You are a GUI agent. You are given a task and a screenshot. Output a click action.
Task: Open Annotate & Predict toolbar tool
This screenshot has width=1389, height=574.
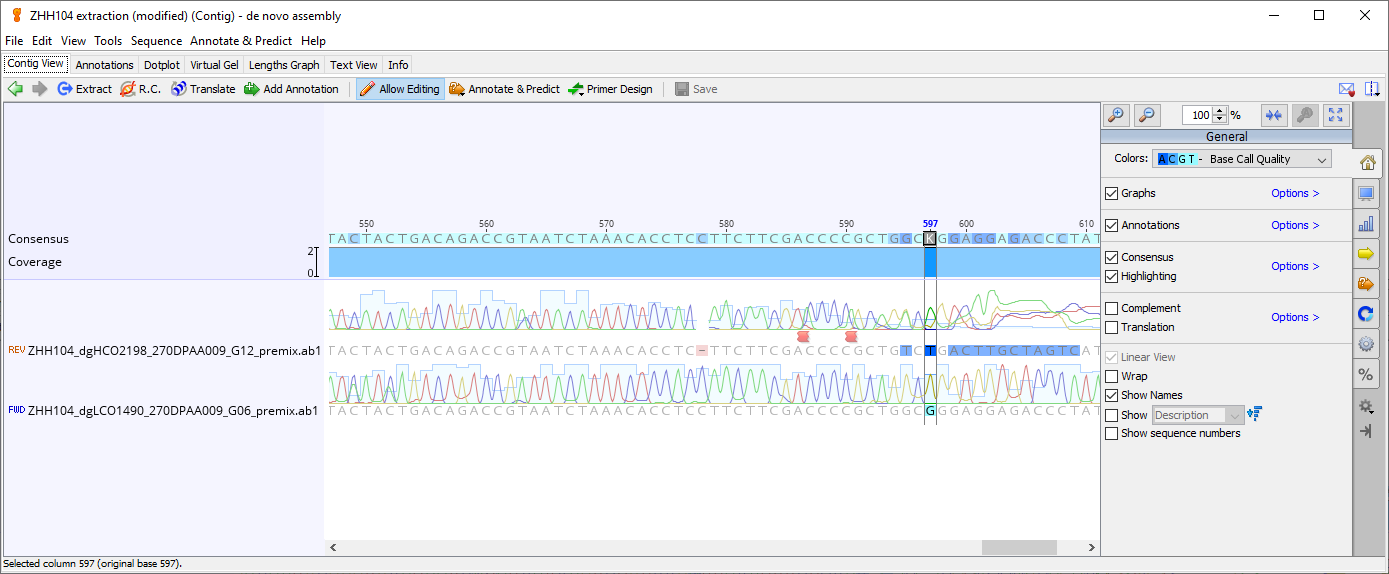click(504, 89)
